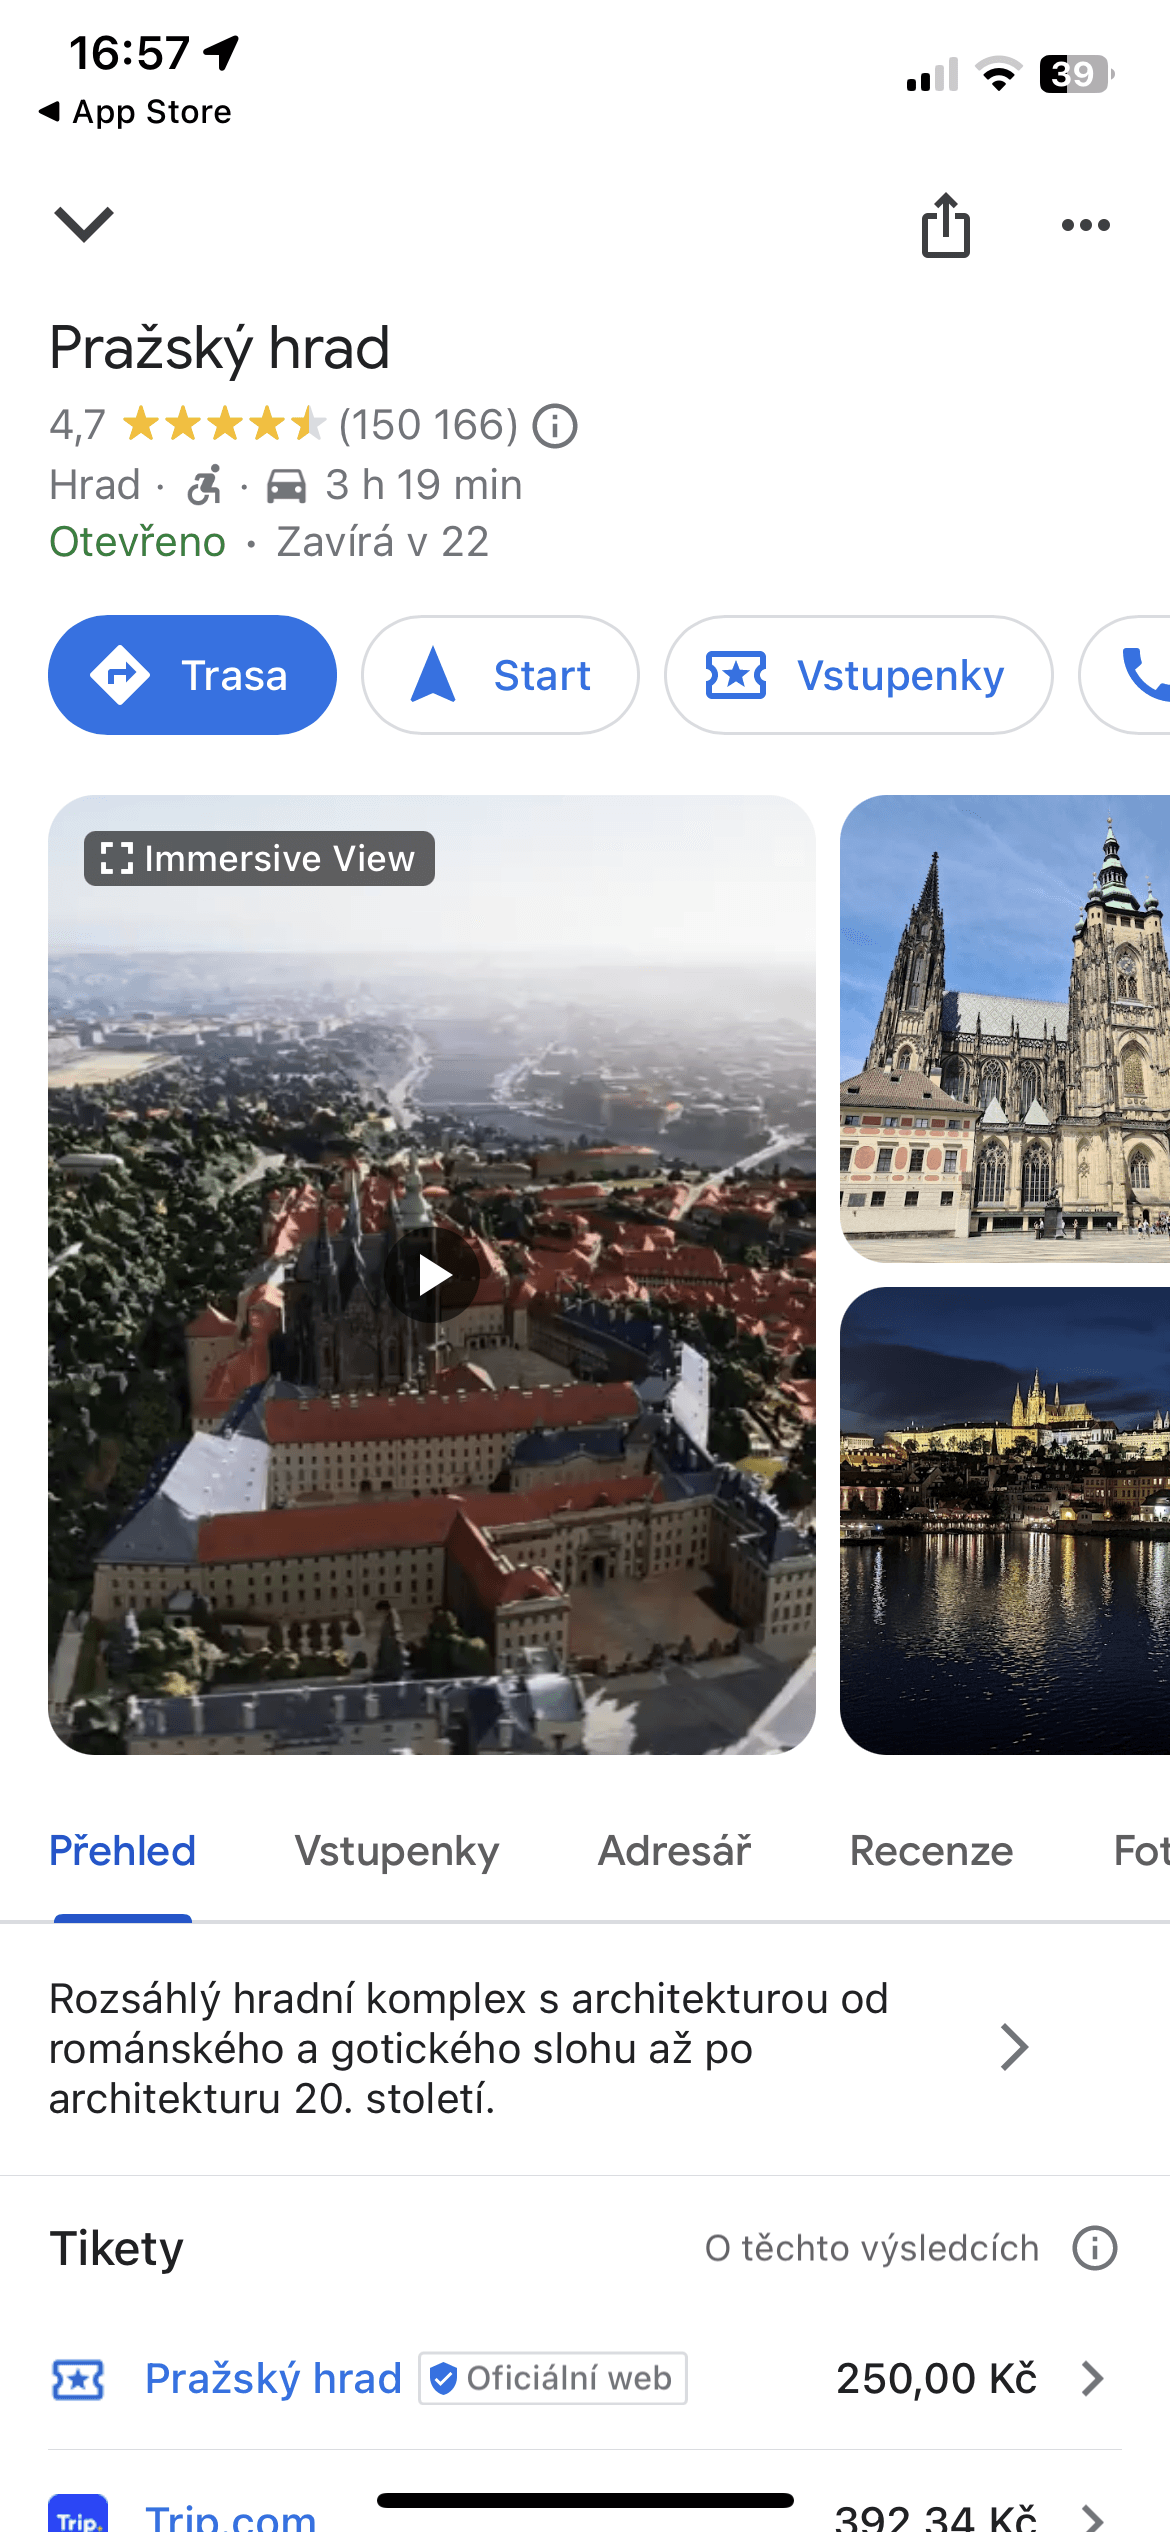Open the Adresář tab
The height and width of the screenshot is (2532, 1170).
tap(674, 1851)
